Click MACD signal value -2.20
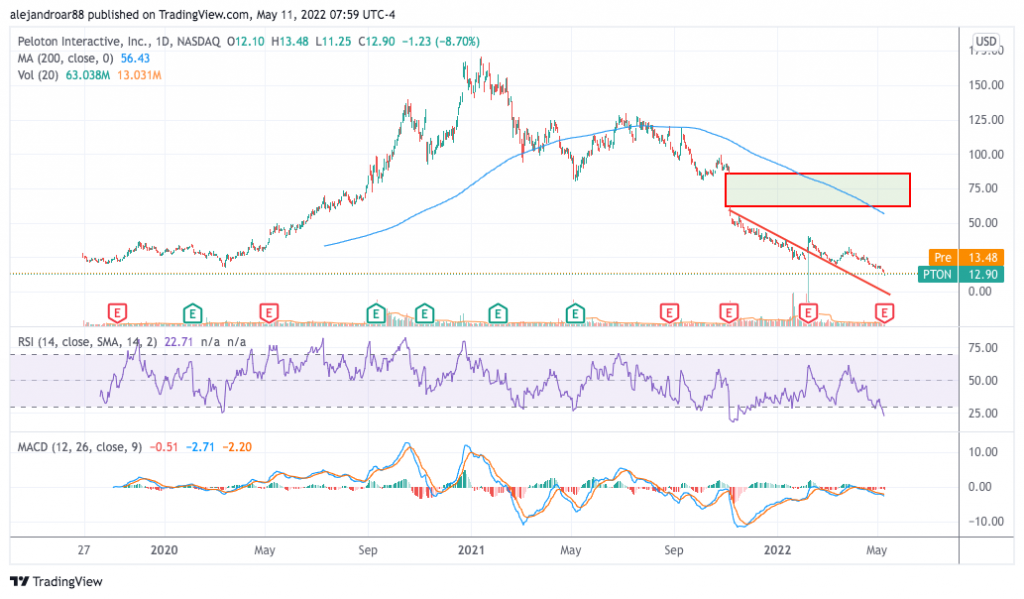 click(237, 447)
